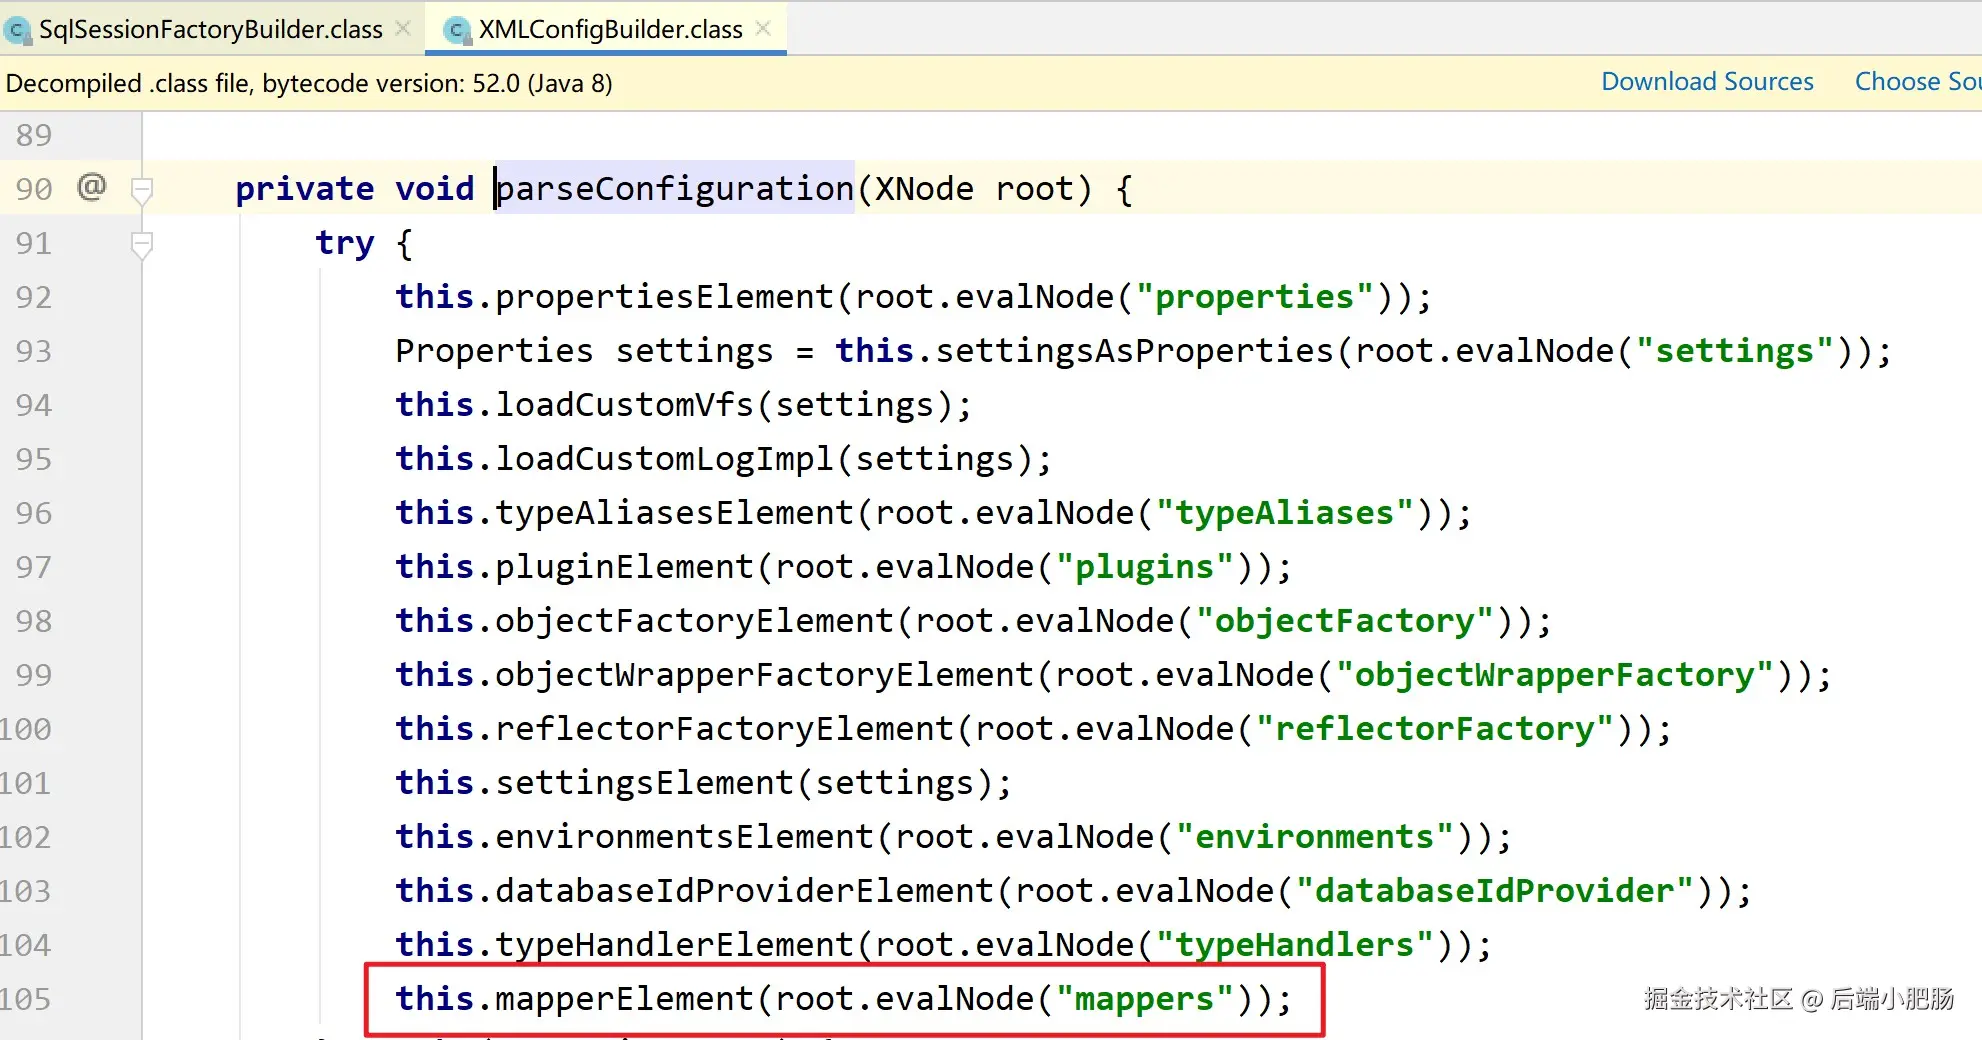Click the parseConfiguration method name
The image size is (1982, 1040).
point(675,189)
